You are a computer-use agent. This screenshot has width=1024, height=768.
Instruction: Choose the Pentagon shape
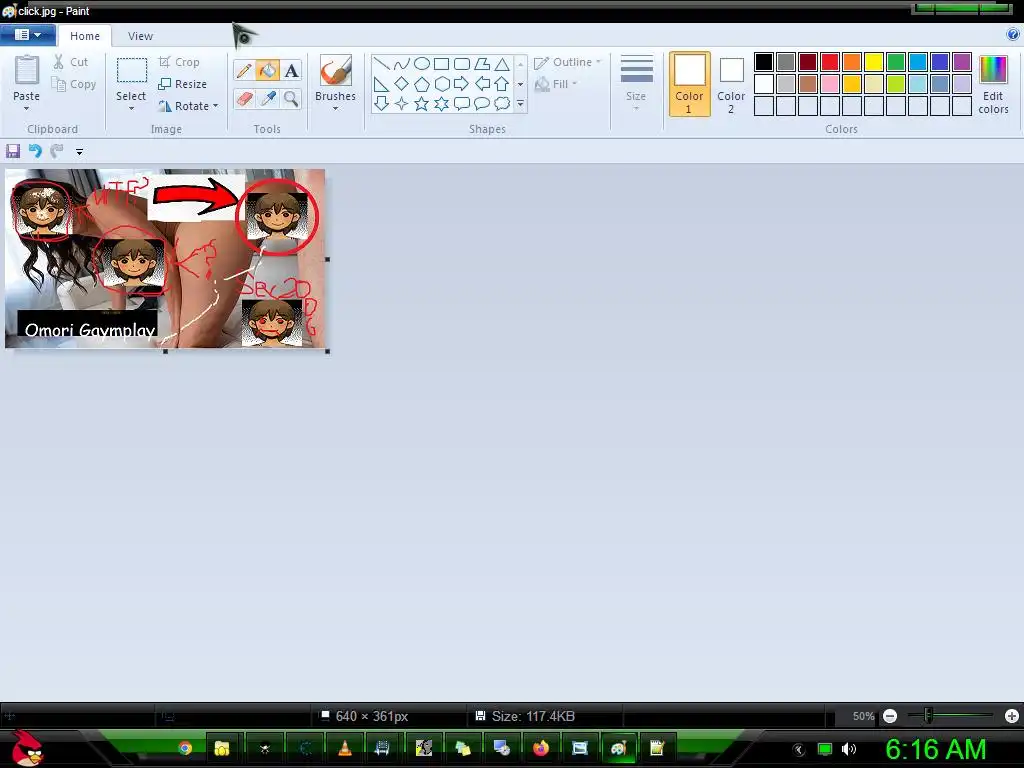pos(422,84)
